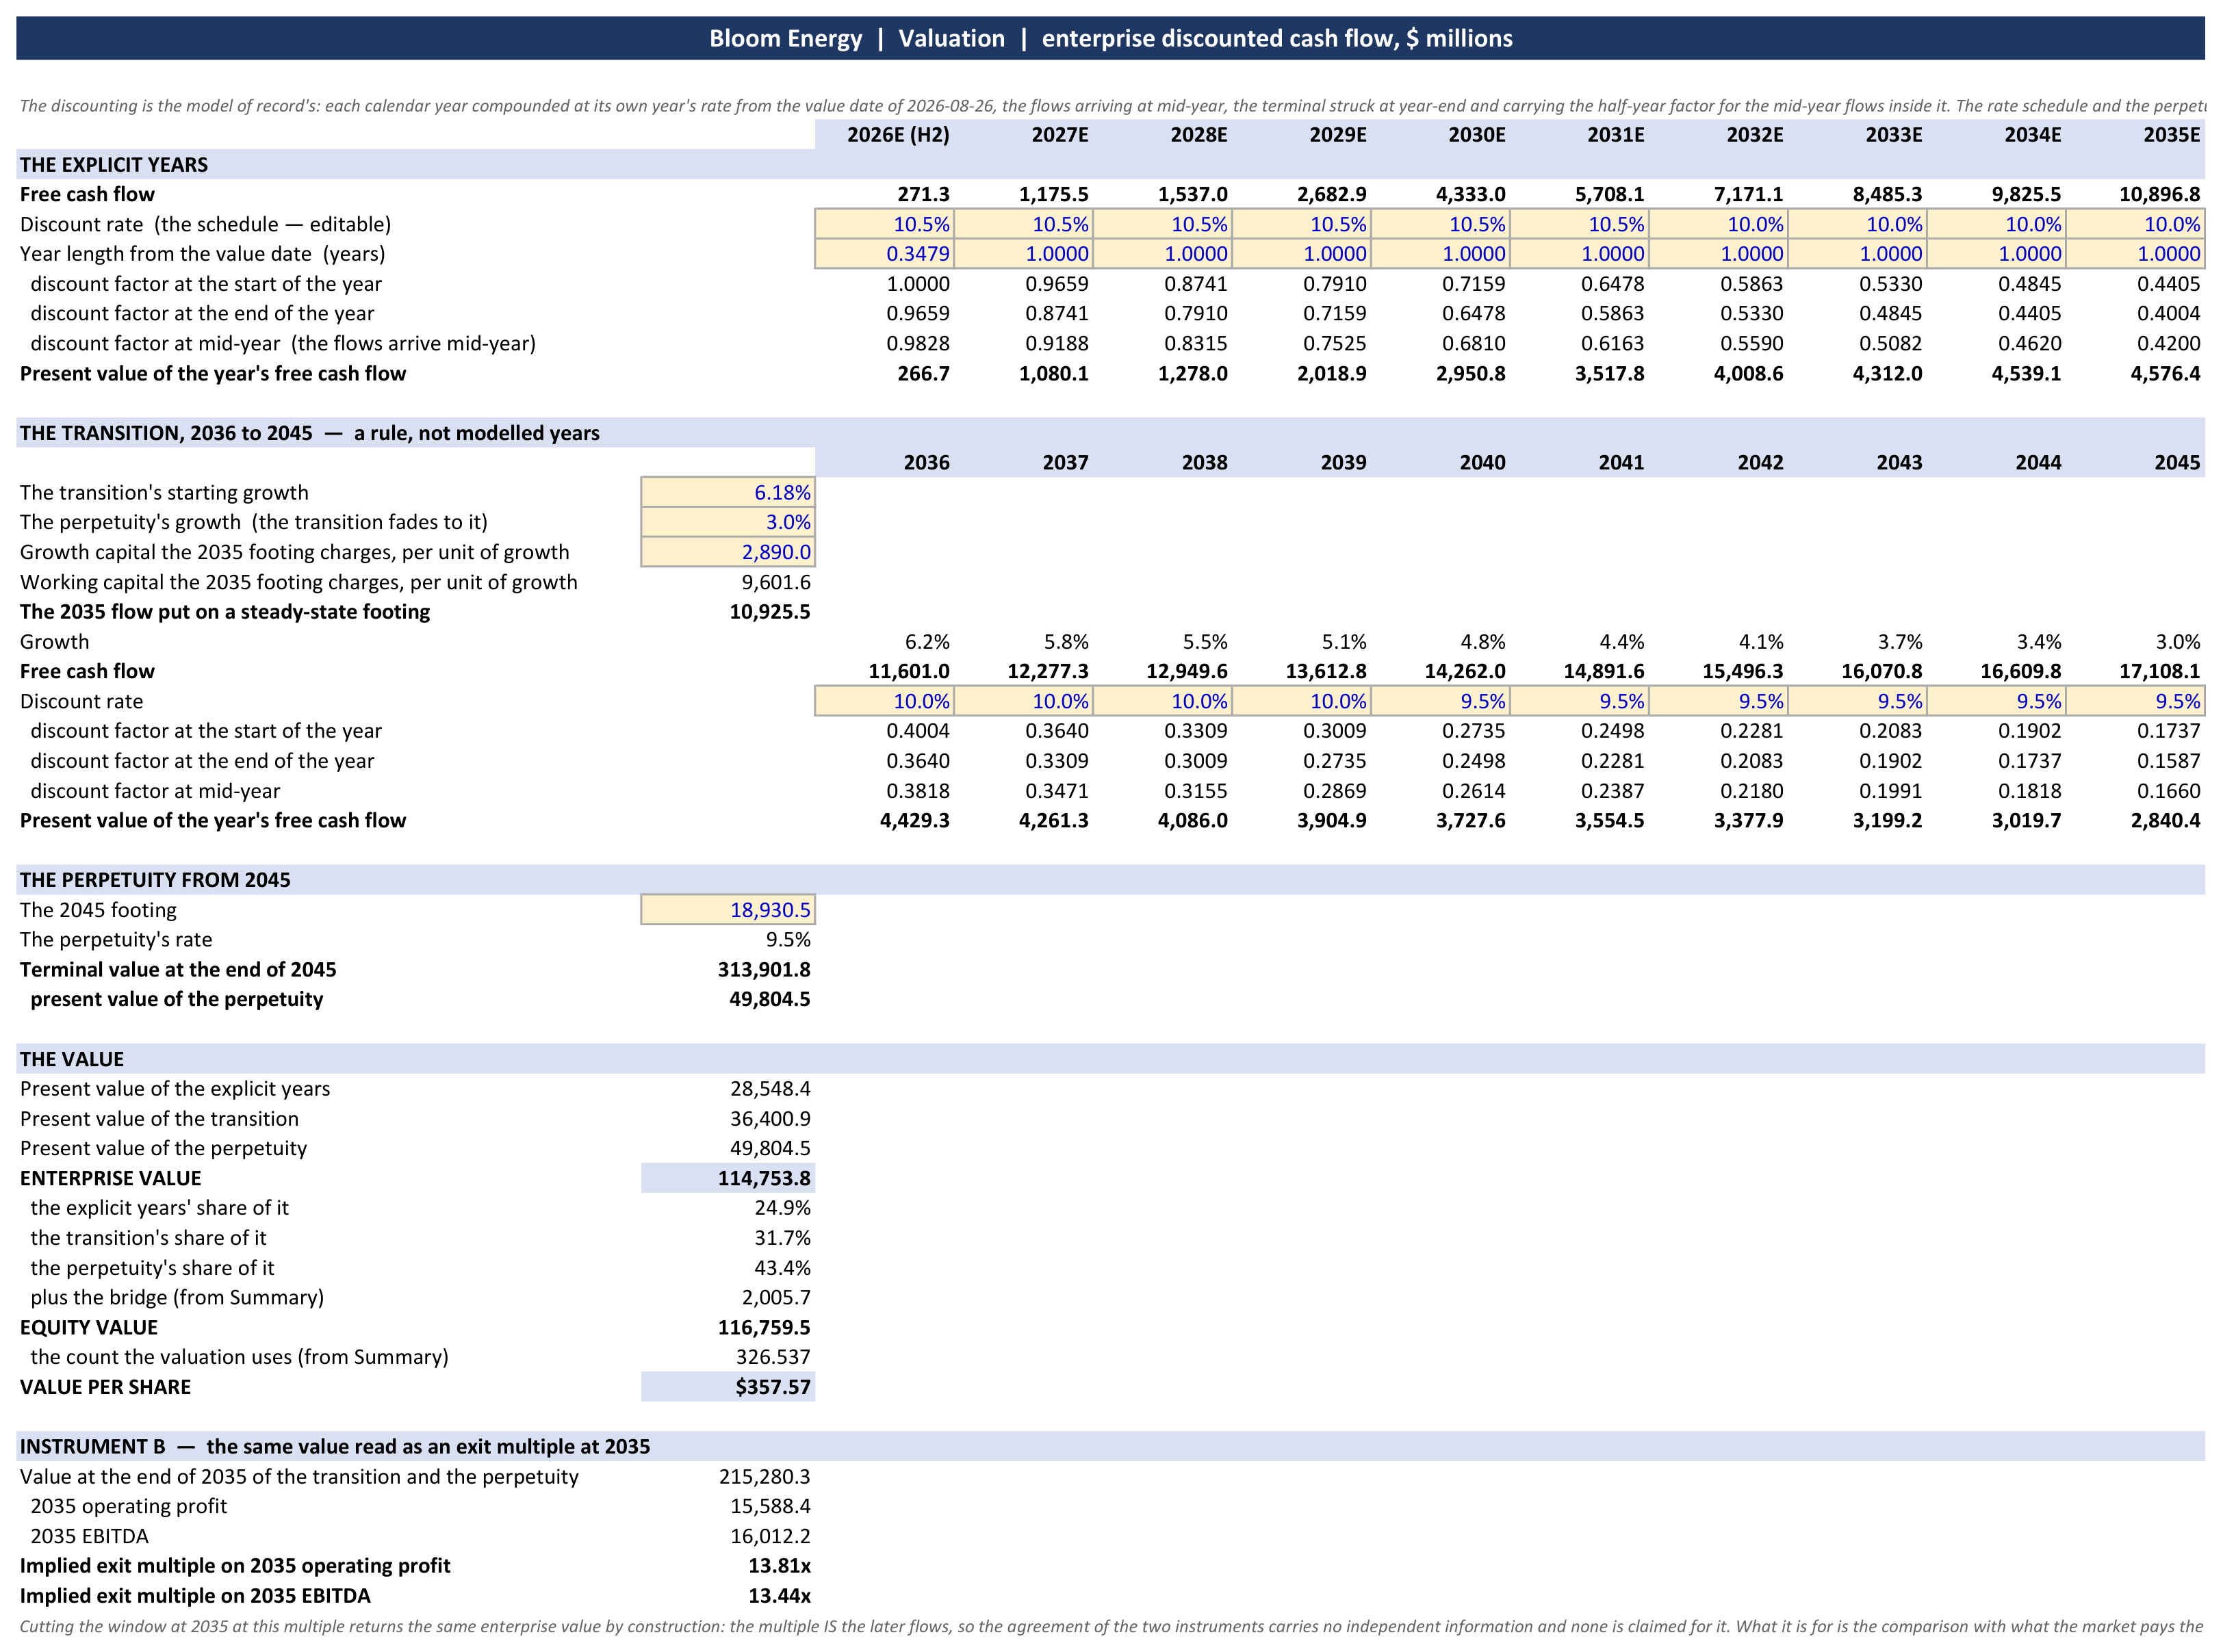
Task: Select the 2026E (H2) discount rate input
Action: [884, 224]
